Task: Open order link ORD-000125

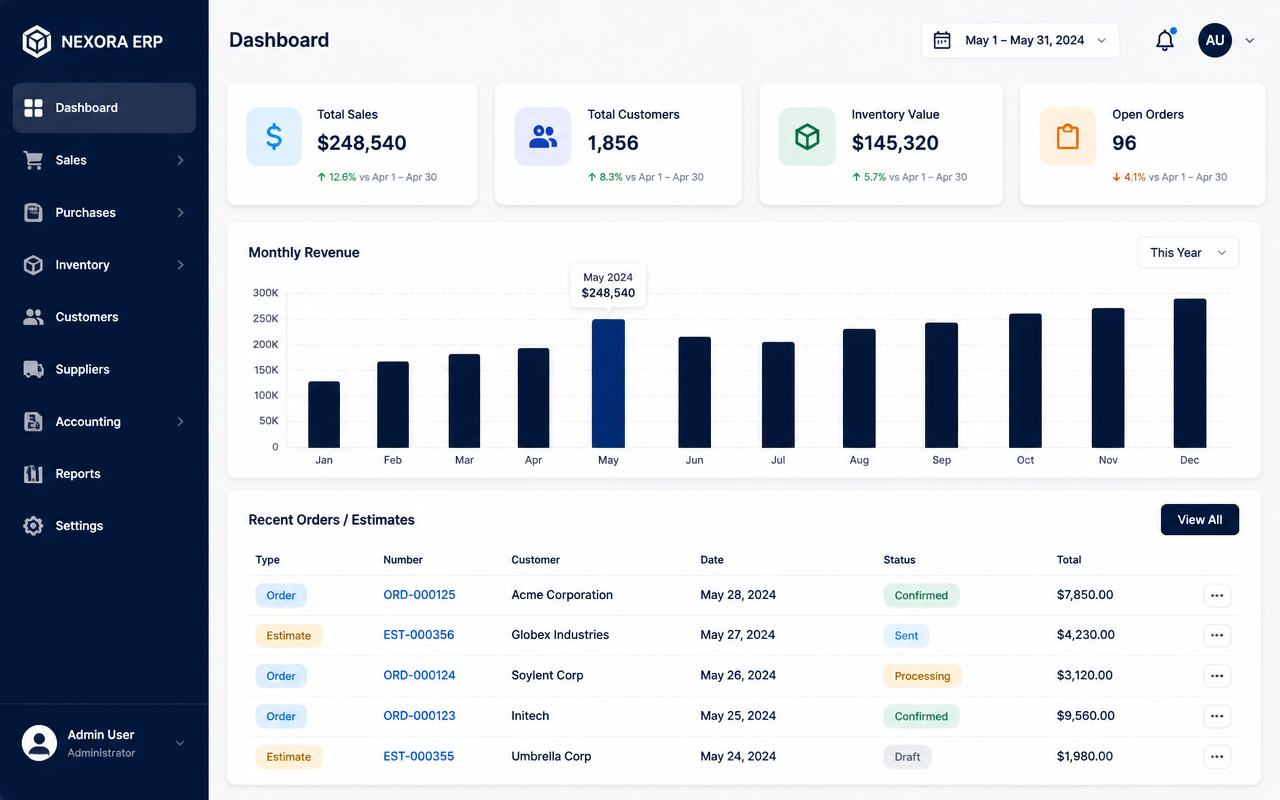Action: click(x=419, y=595)
